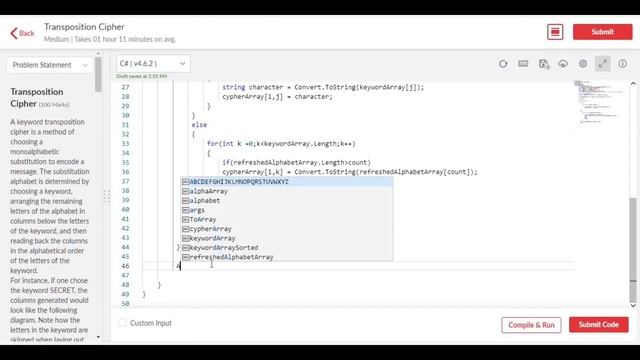The height and width of the screenshot is (360, 640).
Task: Open the layout panel icon beside Submit
Action: [x=555, y=32]
